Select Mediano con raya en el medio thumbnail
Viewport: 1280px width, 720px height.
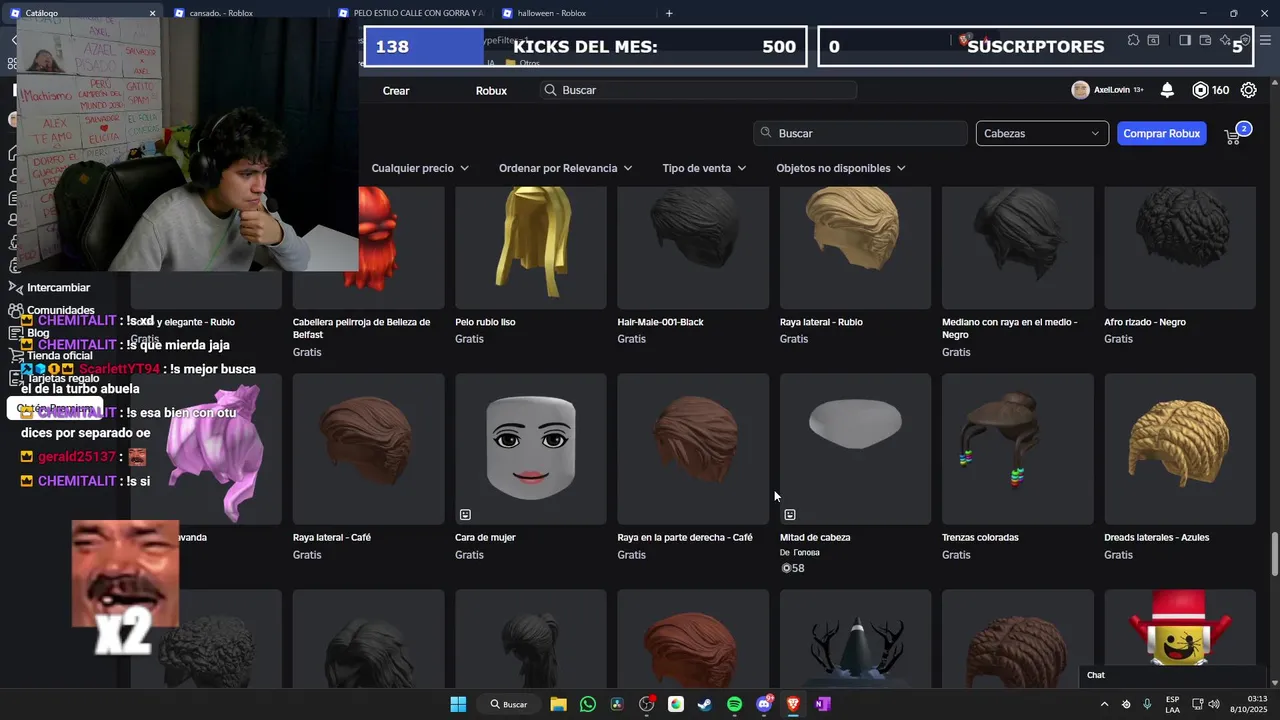tap(1018, 247)
